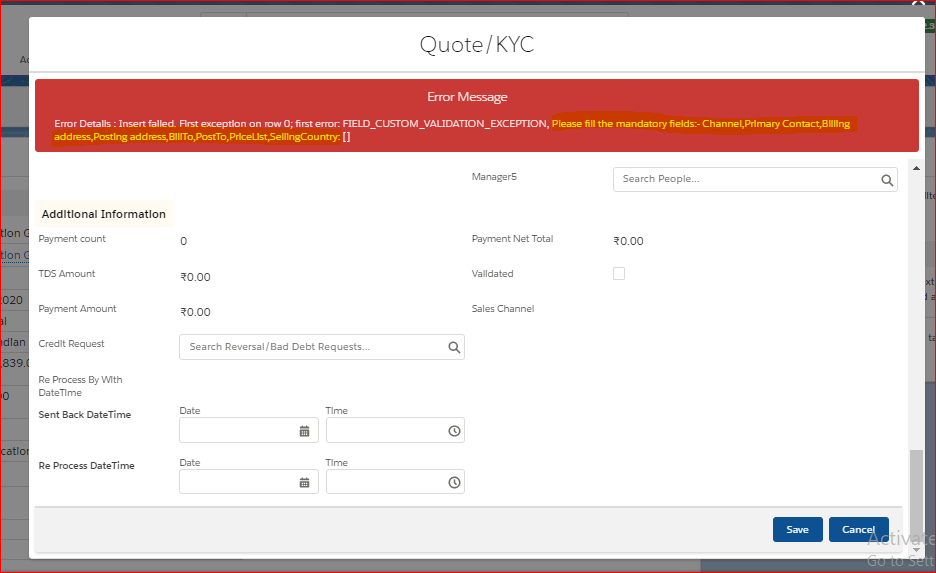Click the Manager5 label
Viewport: 936px width, 573px height.
tap(494, 177)
